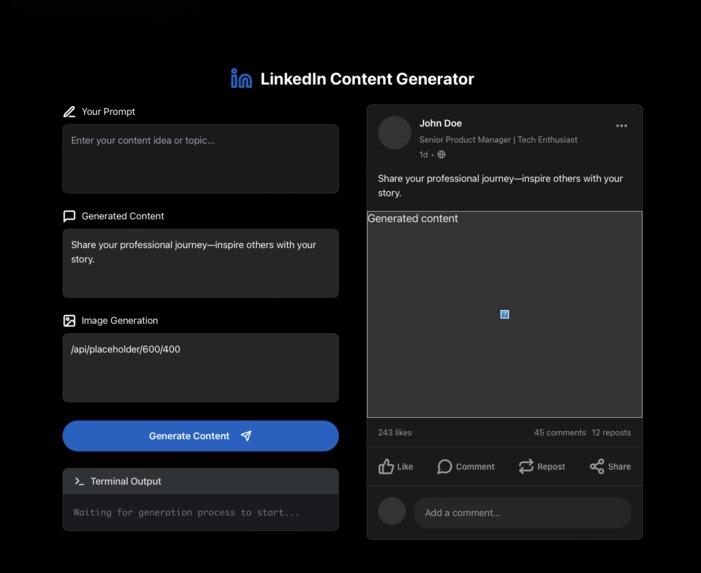
Task: Focus the Your Prompt text area
Action: tap(201, 159)
